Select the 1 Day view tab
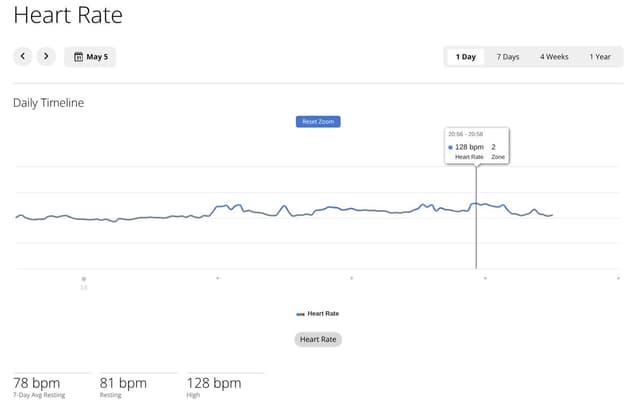Viewport: 640px width, 411px height. (465, 57)
